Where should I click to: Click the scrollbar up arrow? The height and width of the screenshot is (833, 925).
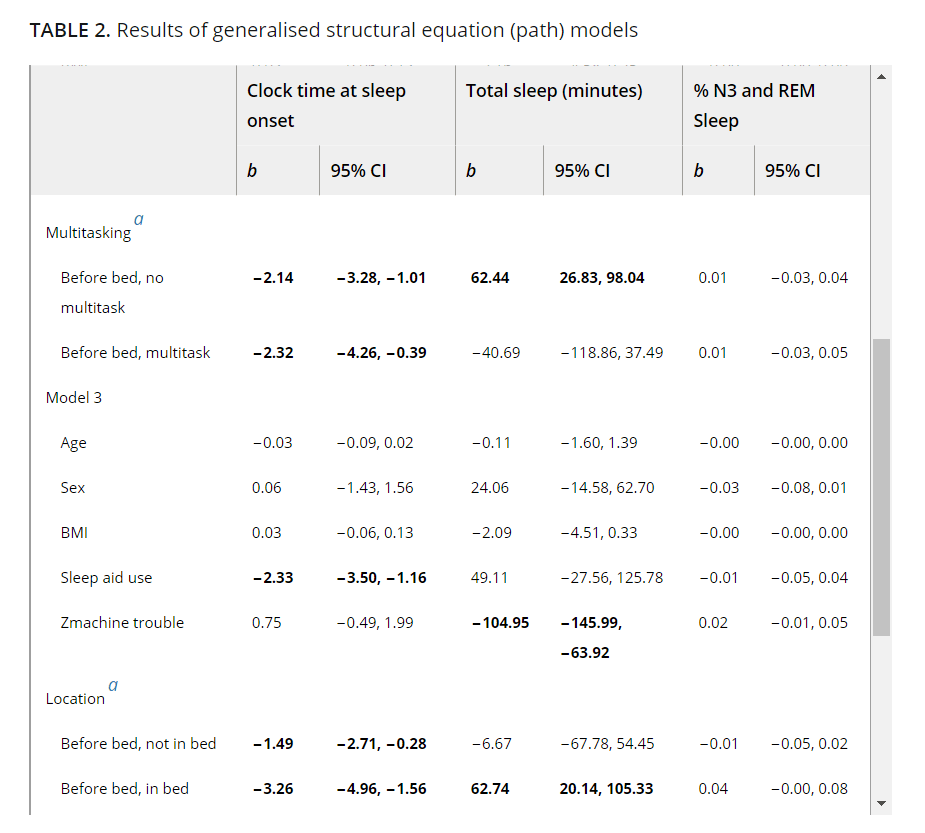[880, 77]
